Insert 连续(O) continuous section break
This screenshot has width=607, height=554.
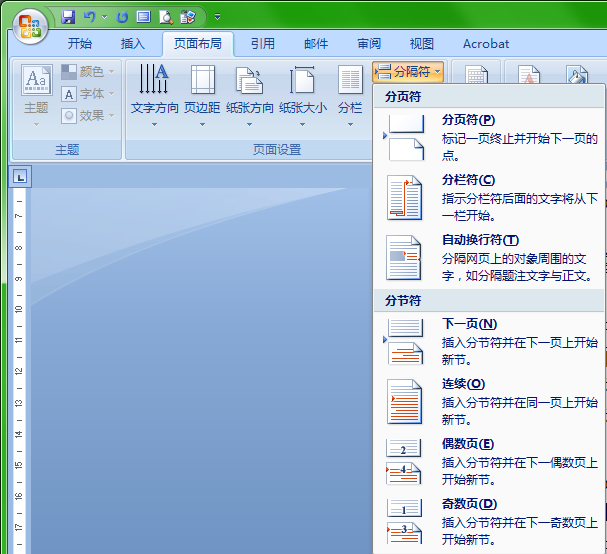pos(489,402)
